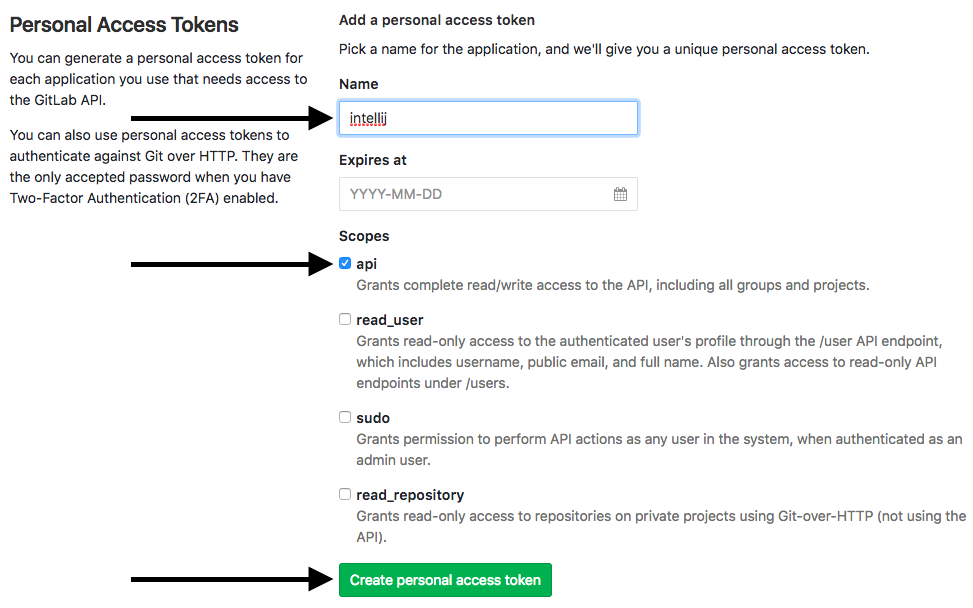Click the api scope description text
This screenshot has width=973, height=608.
click(612, 285)
